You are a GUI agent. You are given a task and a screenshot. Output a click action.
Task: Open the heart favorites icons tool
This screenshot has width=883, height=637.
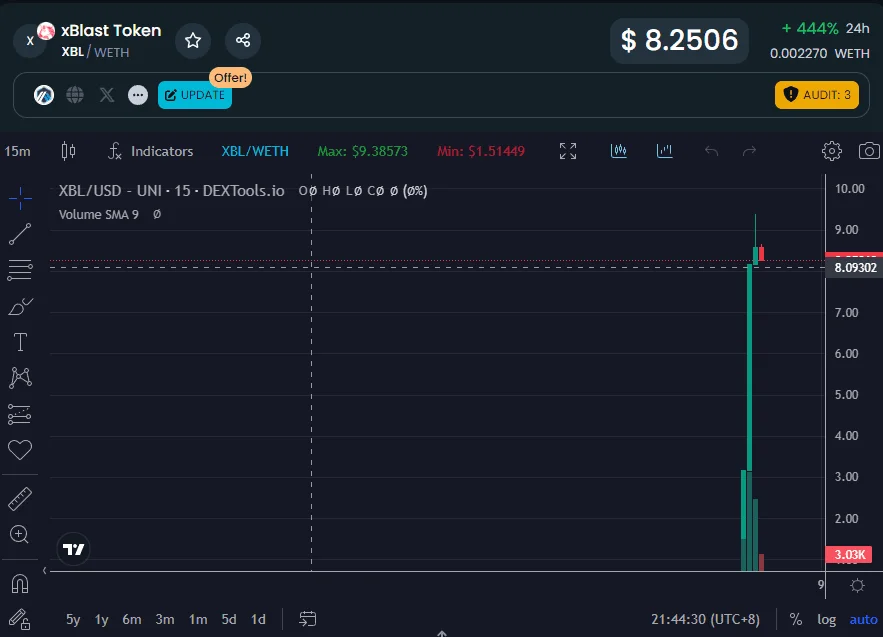pos(20,450)
